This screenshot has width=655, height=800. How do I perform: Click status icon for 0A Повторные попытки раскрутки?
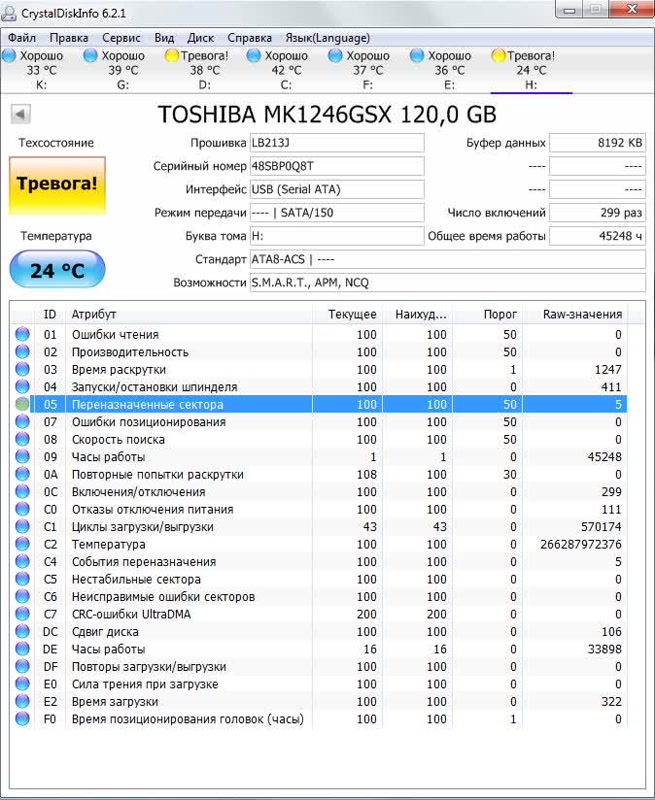coord(22,474)
